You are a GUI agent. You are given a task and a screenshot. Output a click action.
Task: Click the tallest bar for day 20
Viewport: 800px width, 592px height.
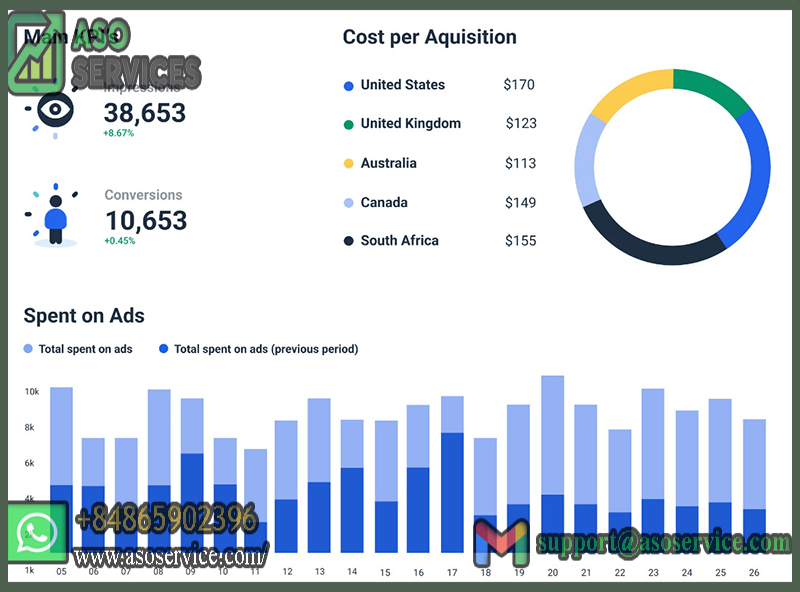point(553,464)
